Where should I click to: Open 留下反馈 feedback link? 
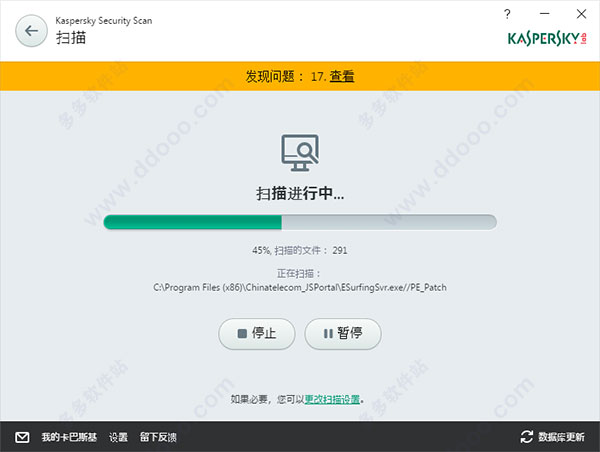click(x=158, y=437)
